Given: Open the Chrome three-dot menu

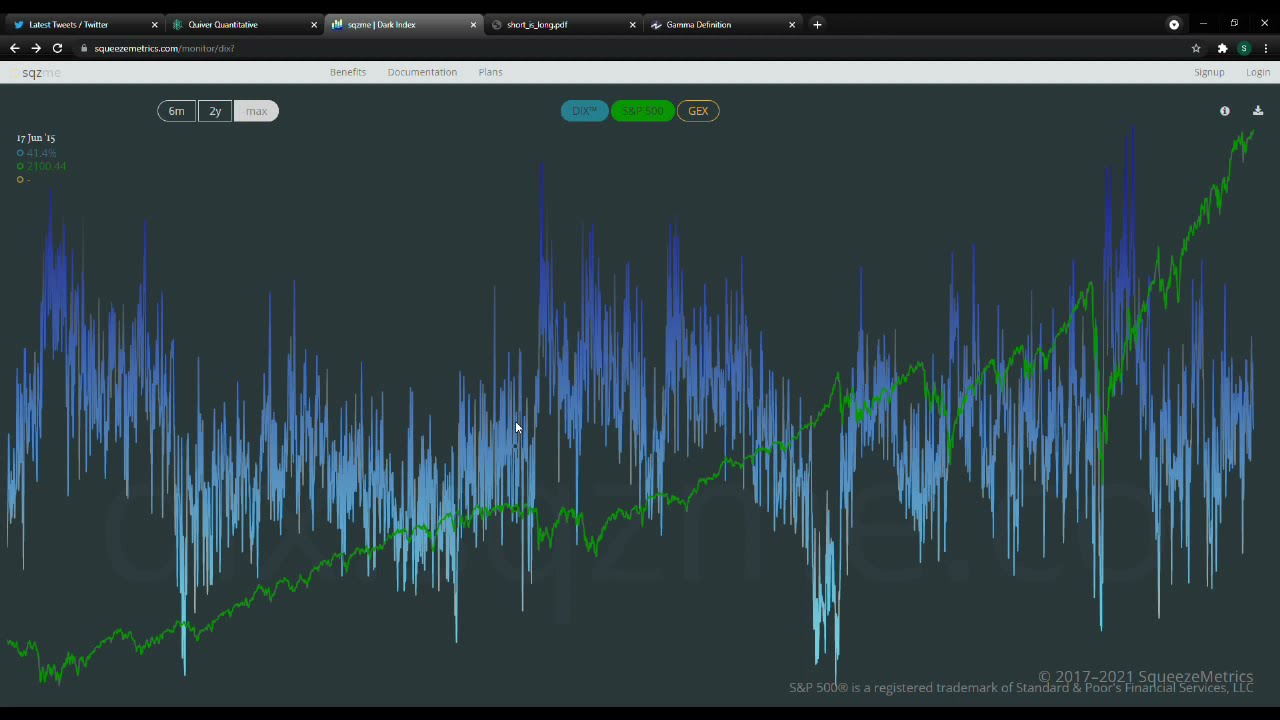Looking at the screenshot, I should point(1265,48).
